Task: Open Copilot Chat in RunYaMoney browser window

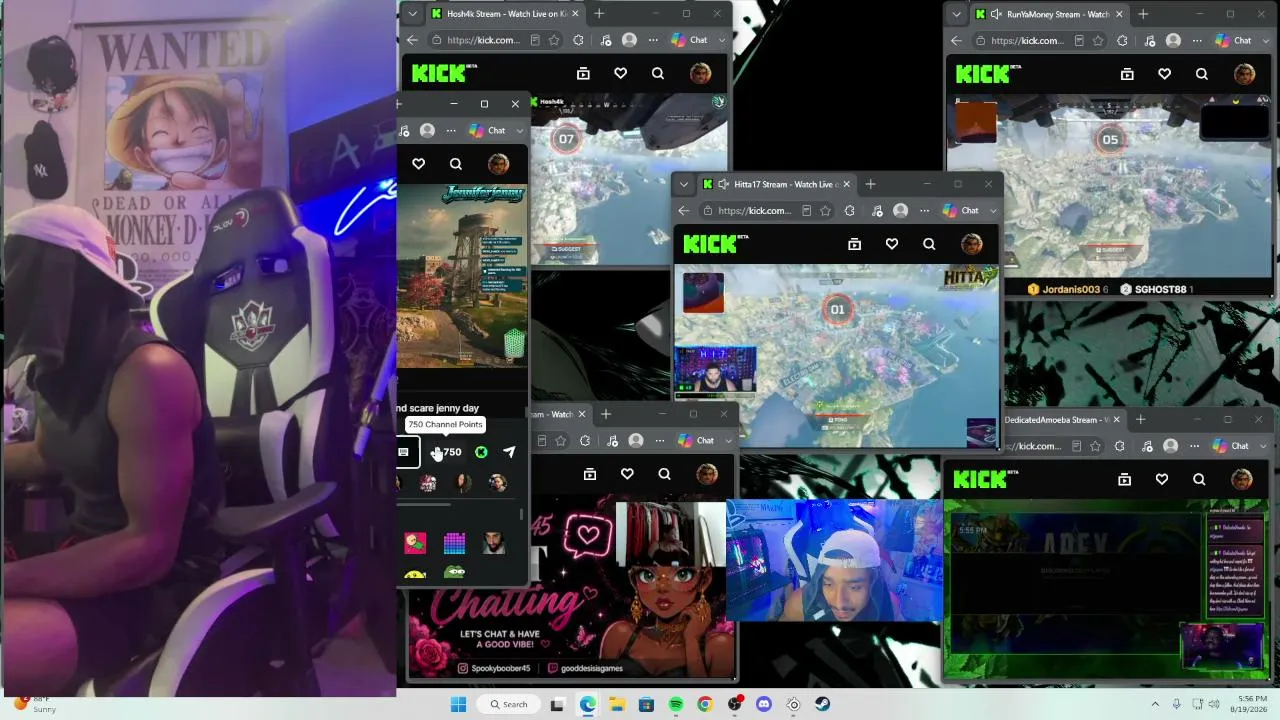Action: (x=1234, y=40)
